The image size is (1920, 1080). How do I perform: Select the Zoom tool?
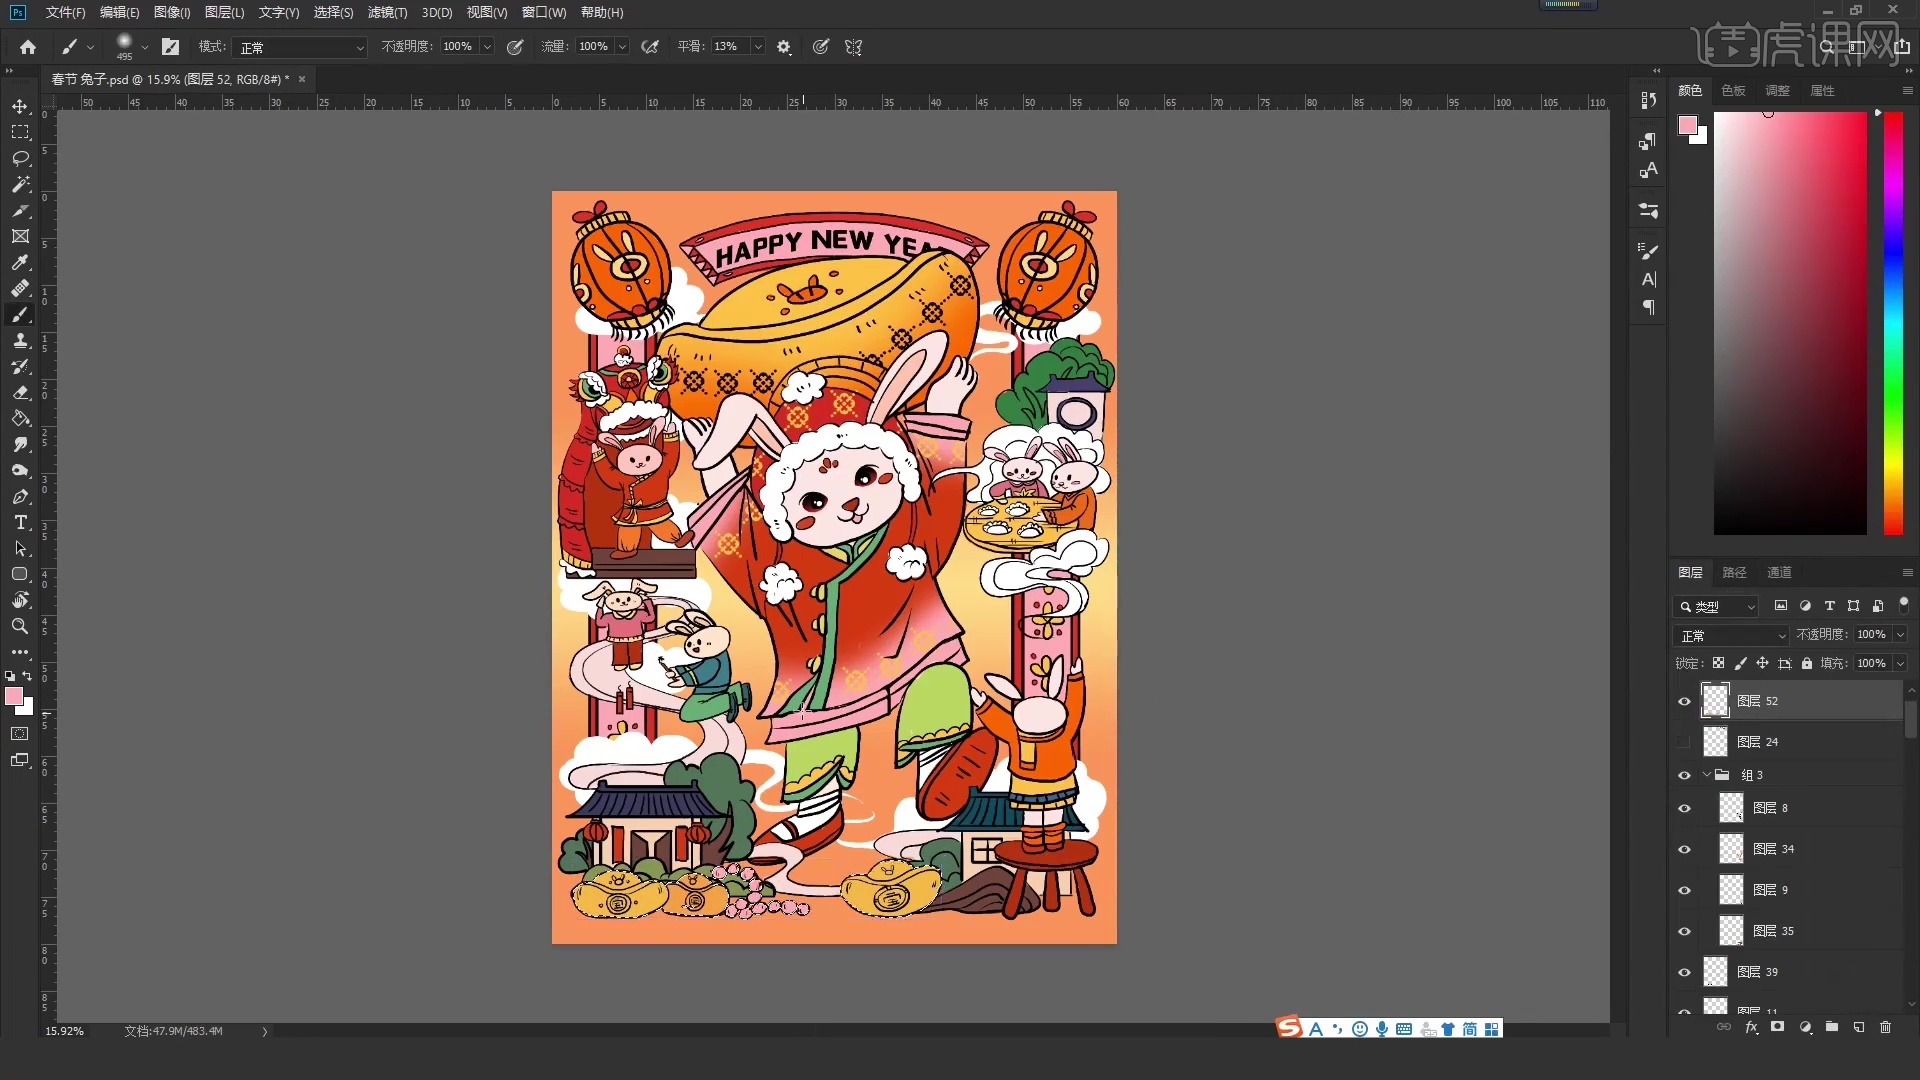coord(20,627)
